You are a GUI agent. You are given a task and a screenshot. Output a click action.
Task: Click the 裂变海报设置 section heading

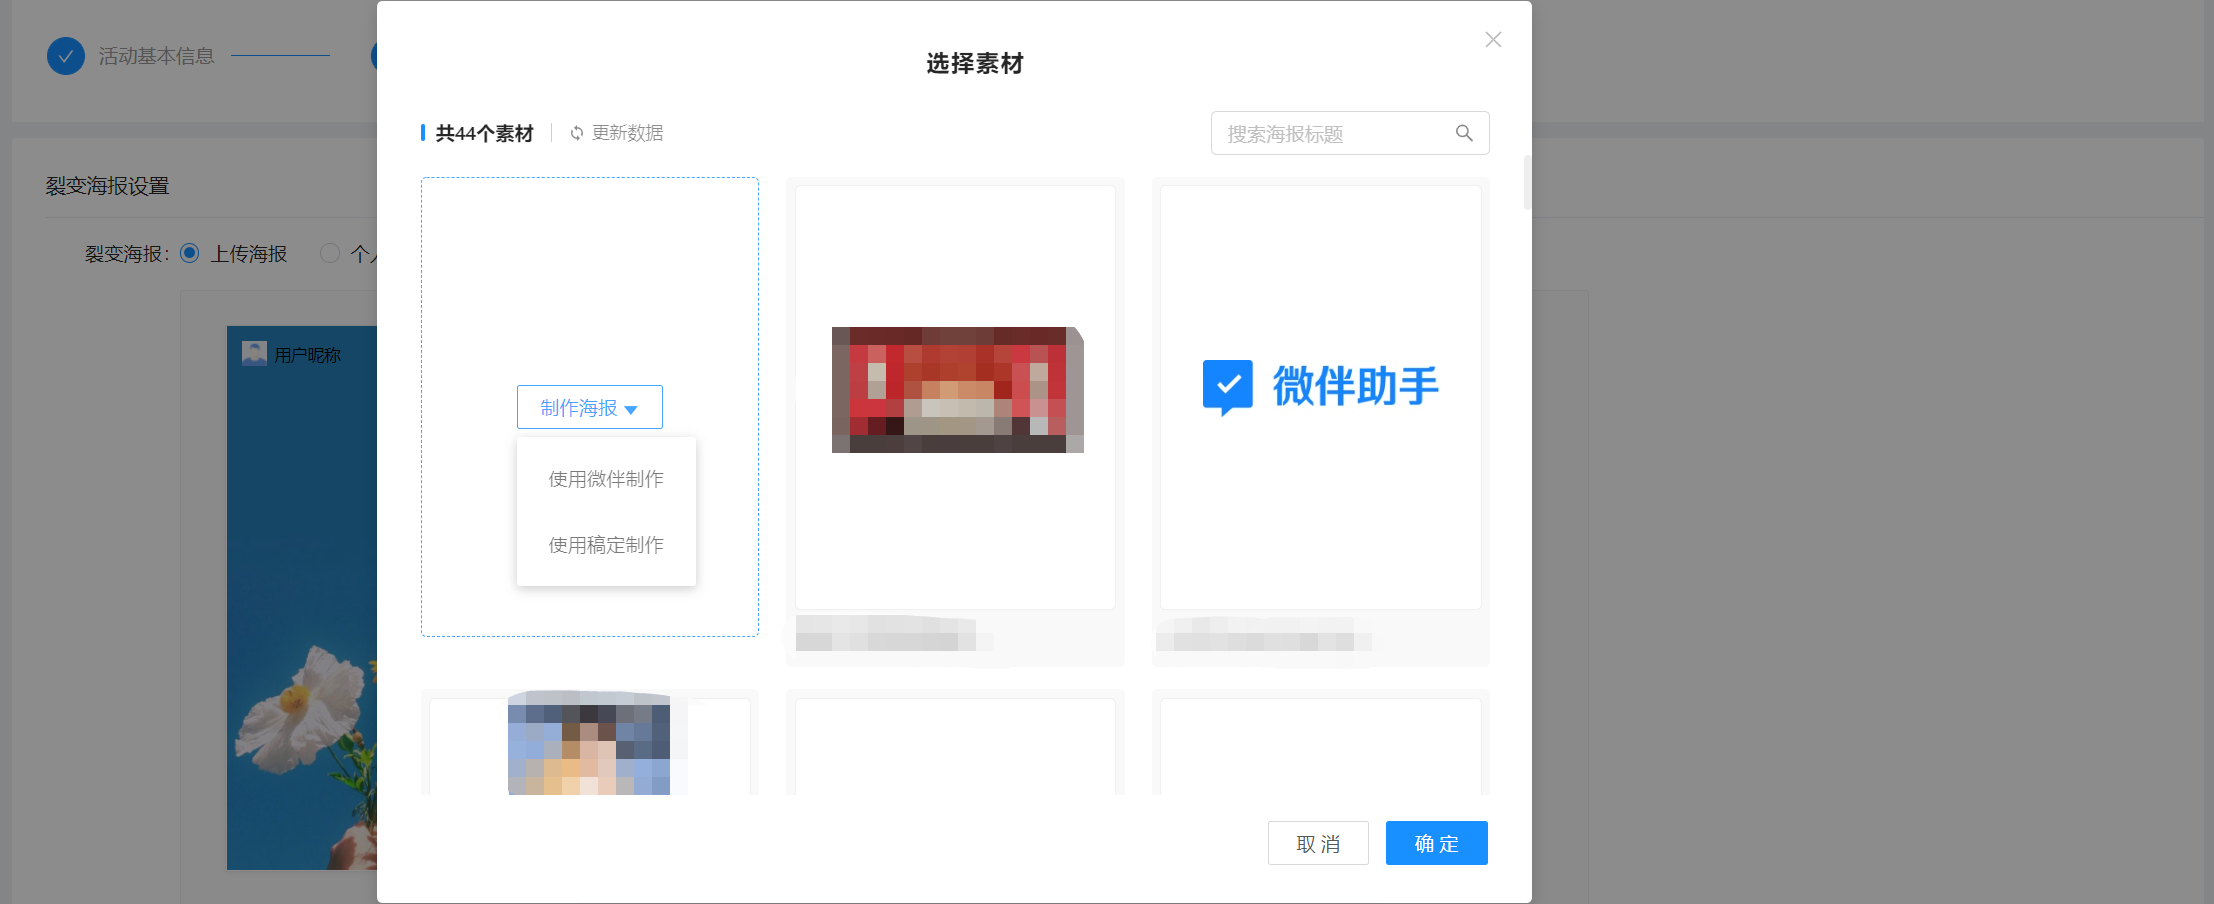pos(107,186)
